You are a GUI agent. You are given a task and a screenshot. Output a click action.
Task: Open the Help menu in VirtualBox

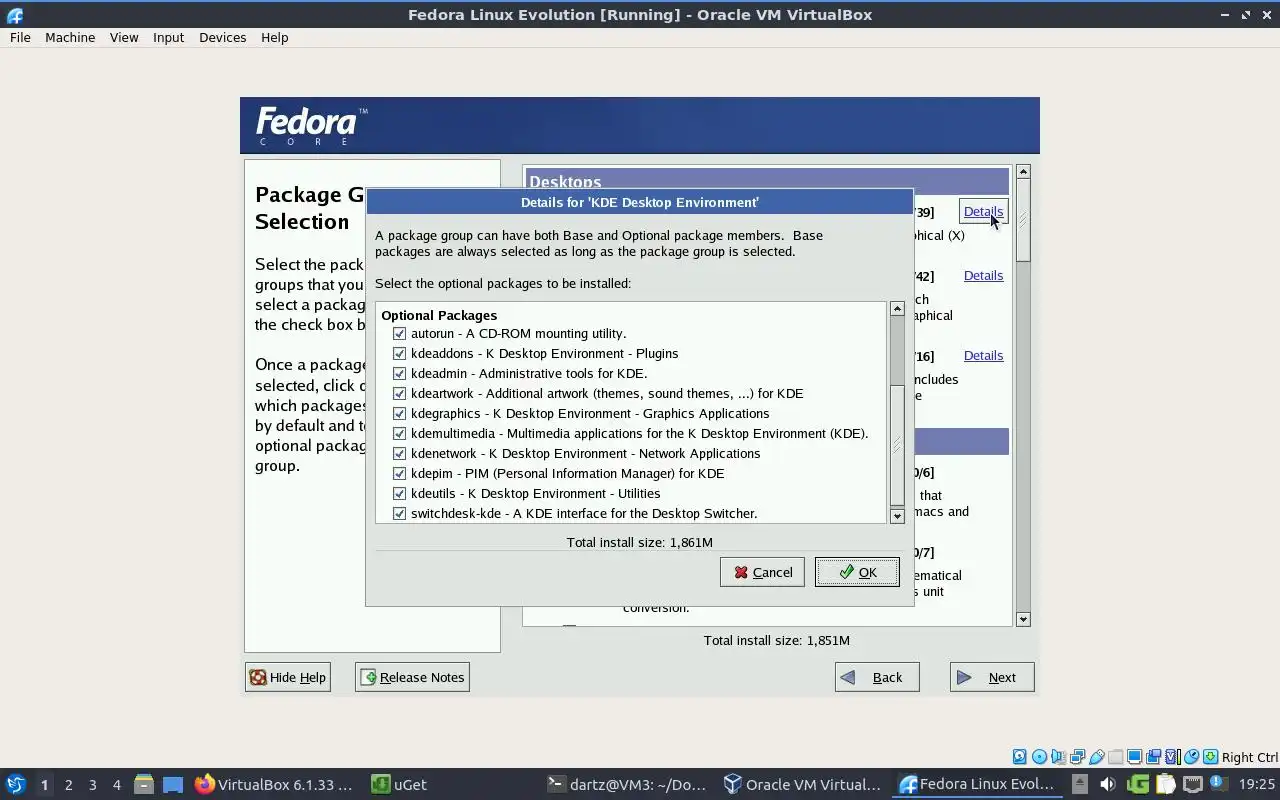pos(274,37)
